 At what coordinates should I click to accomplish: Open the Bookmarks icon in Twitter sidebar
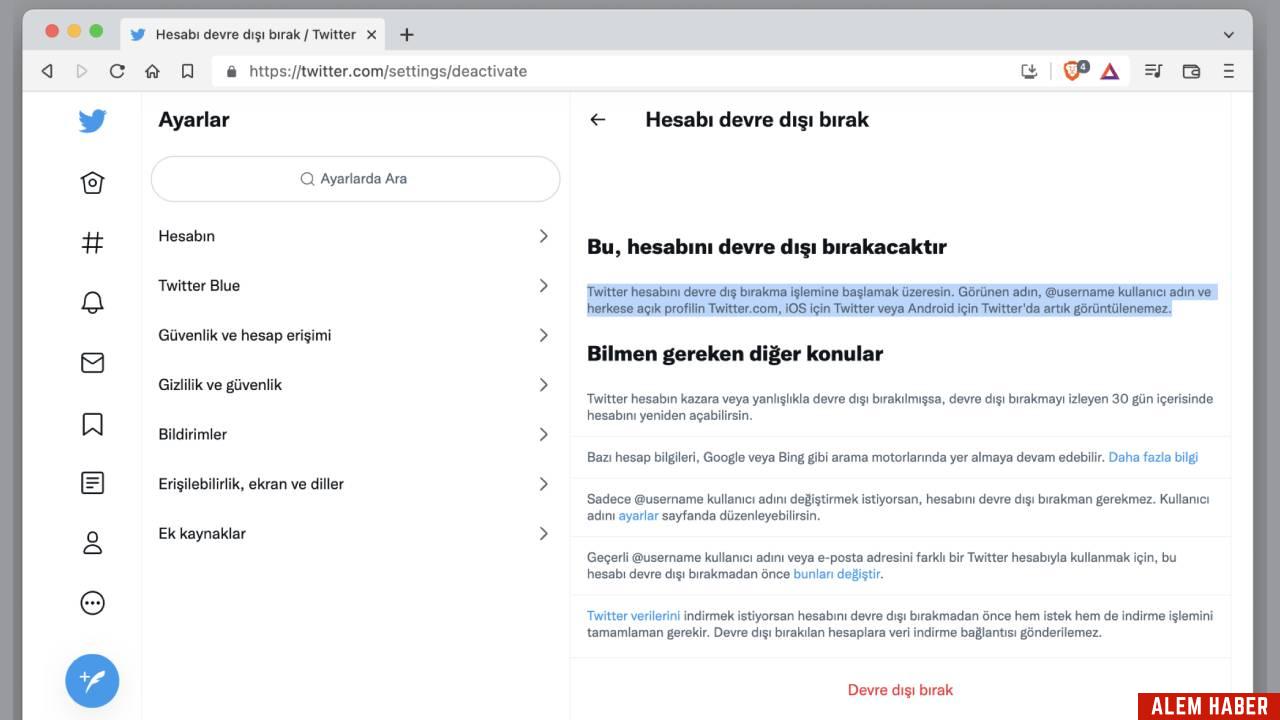tap(92, 423)
